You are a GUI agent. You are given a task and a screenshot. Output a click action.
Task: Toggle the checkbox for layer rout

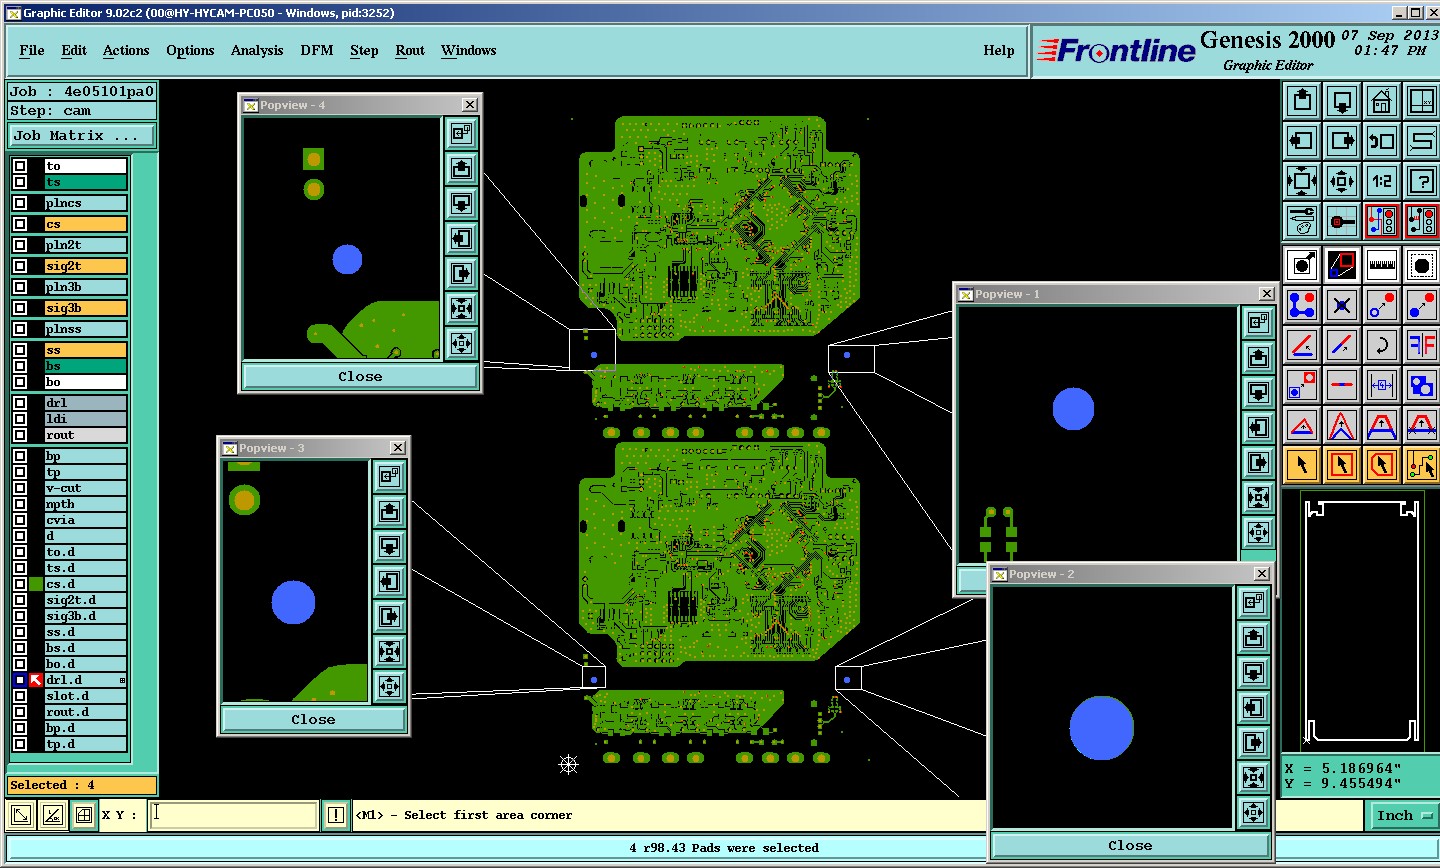click(20, 435)
